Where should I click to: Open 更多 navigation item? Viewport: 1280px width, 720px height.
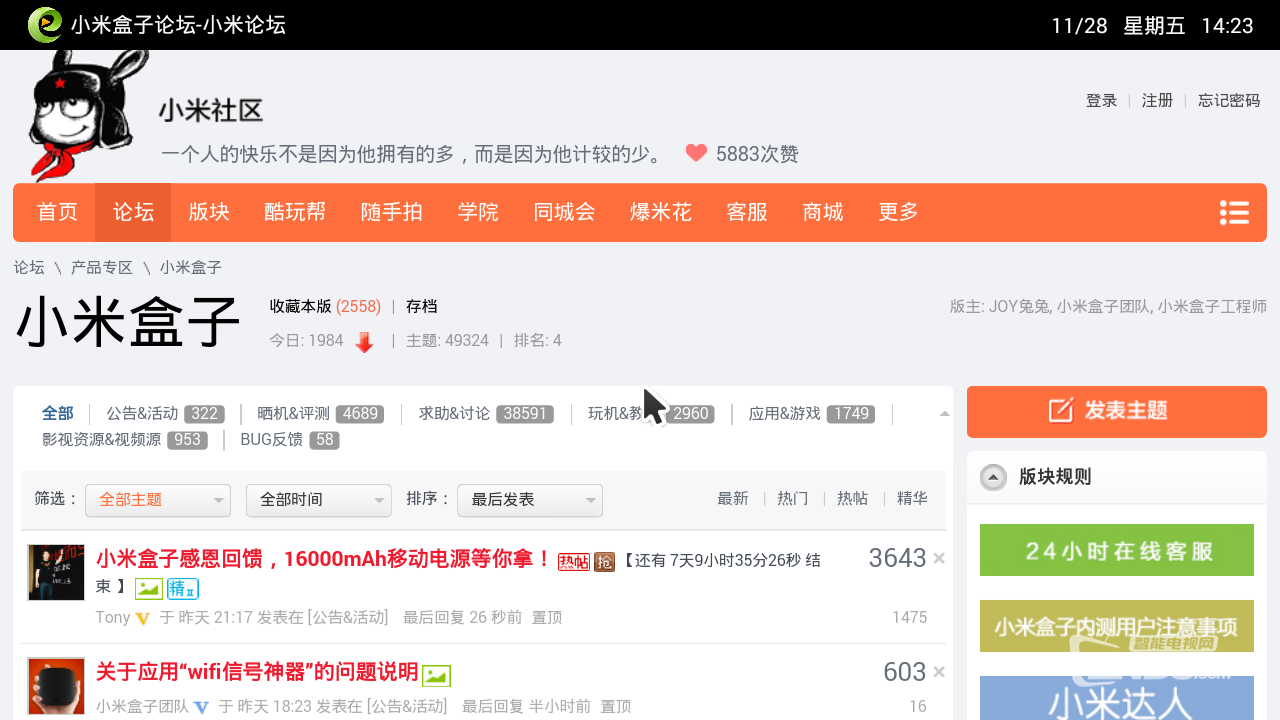coord(898,212)
